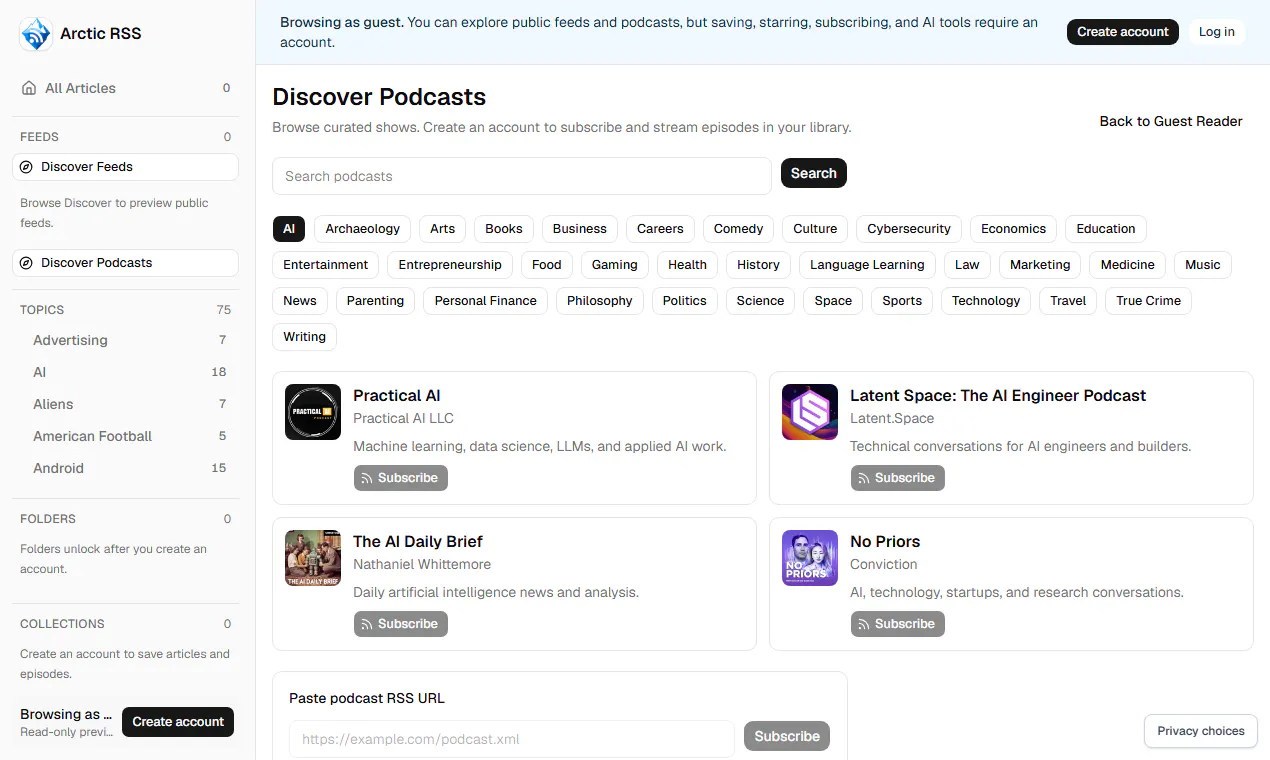Select the News category chip
The width and height of the screenshot is (1270, 760).
pyautogui.click(x=300, y=301)
